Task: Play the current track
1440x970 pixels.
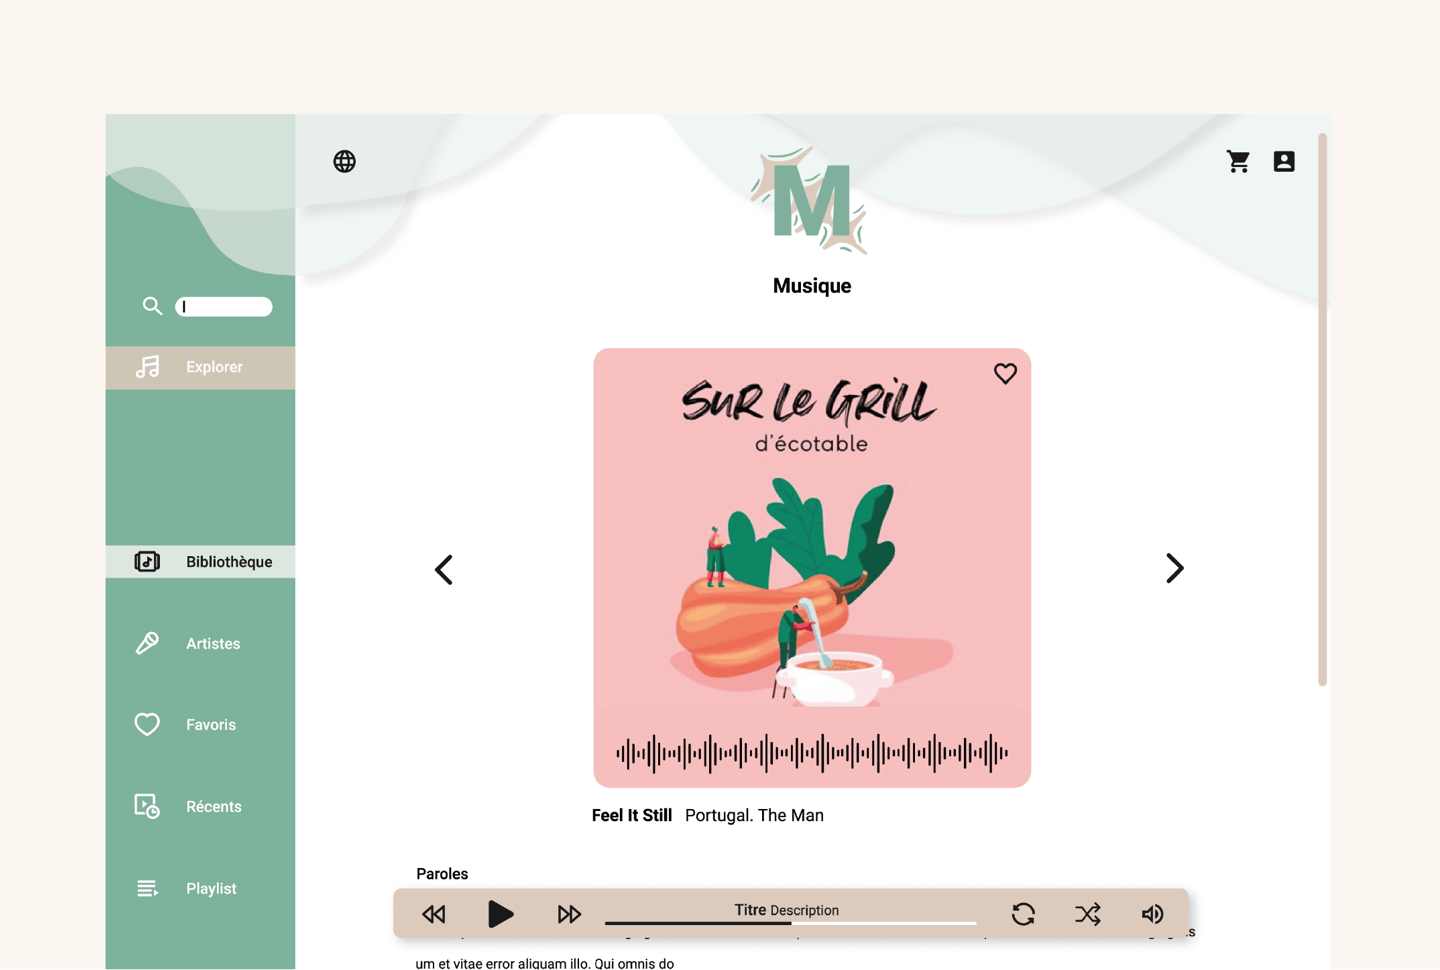Action: point(500,914)
